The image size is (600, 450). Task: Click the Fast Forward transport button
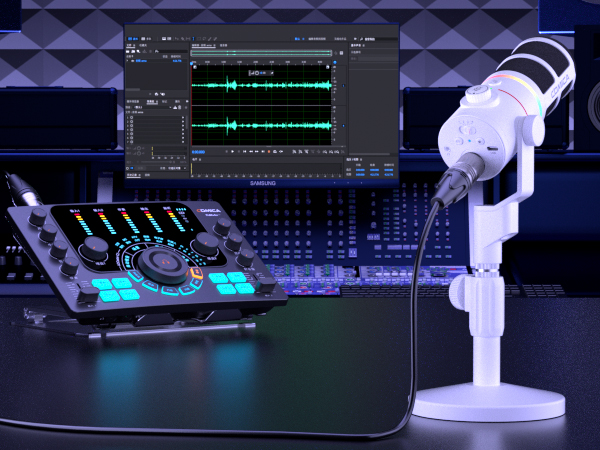(x=257, y=152)
